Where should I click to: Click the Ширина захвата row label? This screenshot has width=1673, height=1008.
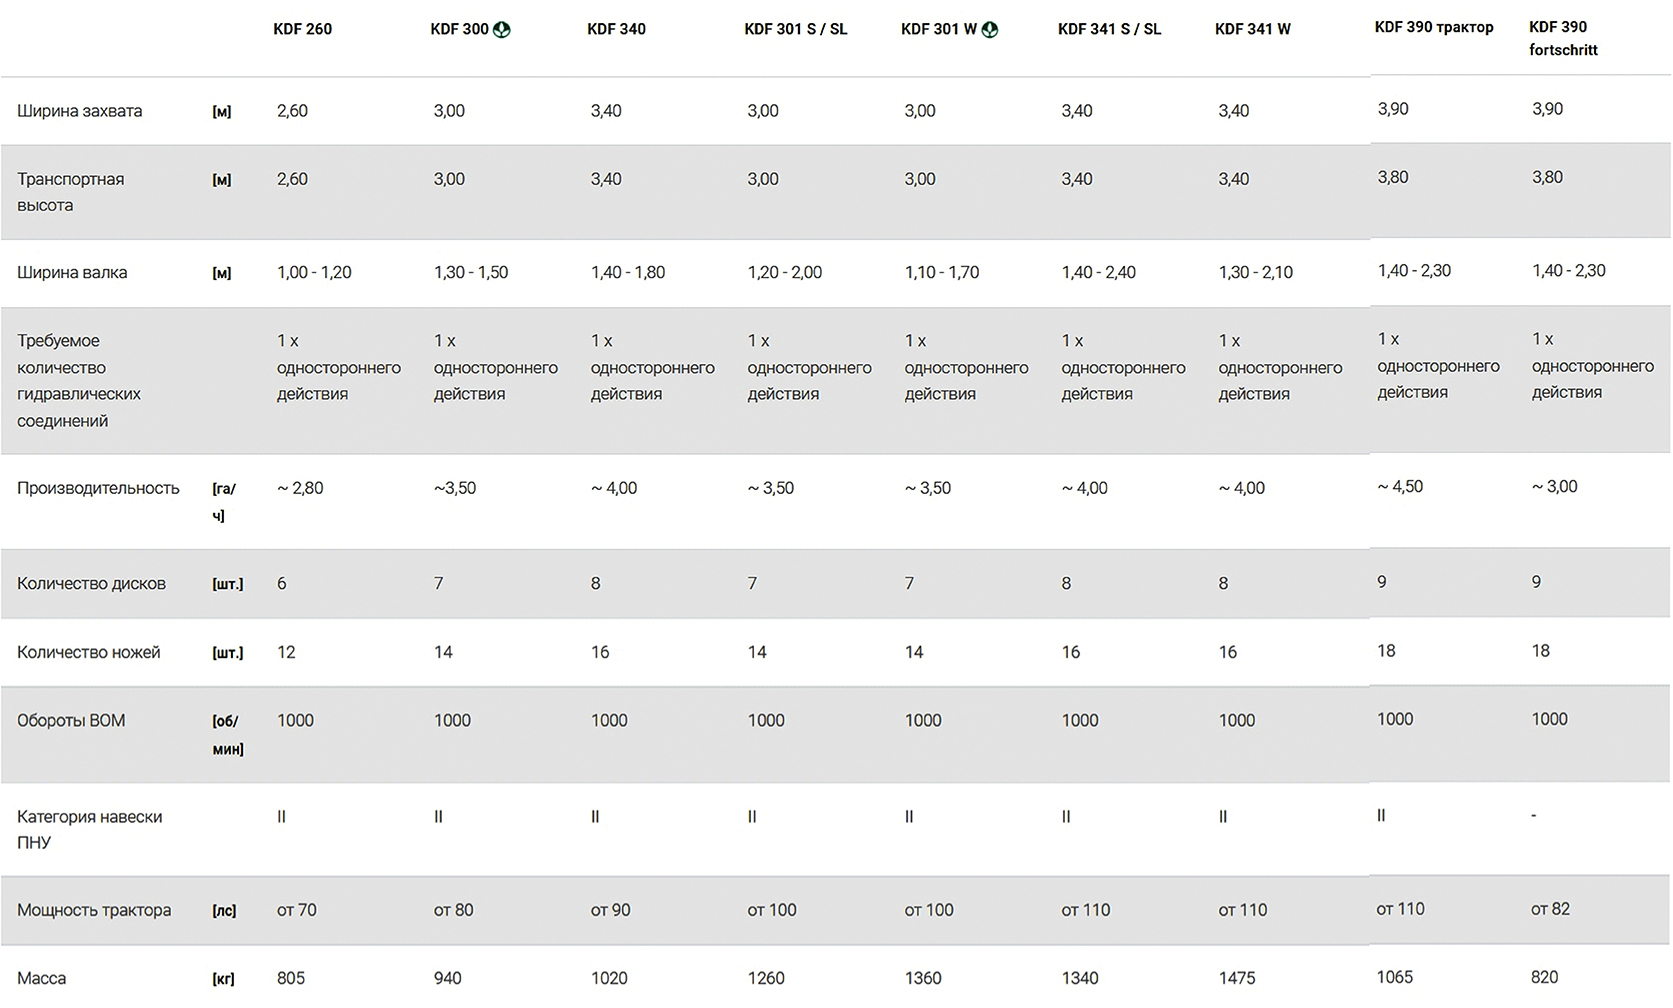pos(80,111)
